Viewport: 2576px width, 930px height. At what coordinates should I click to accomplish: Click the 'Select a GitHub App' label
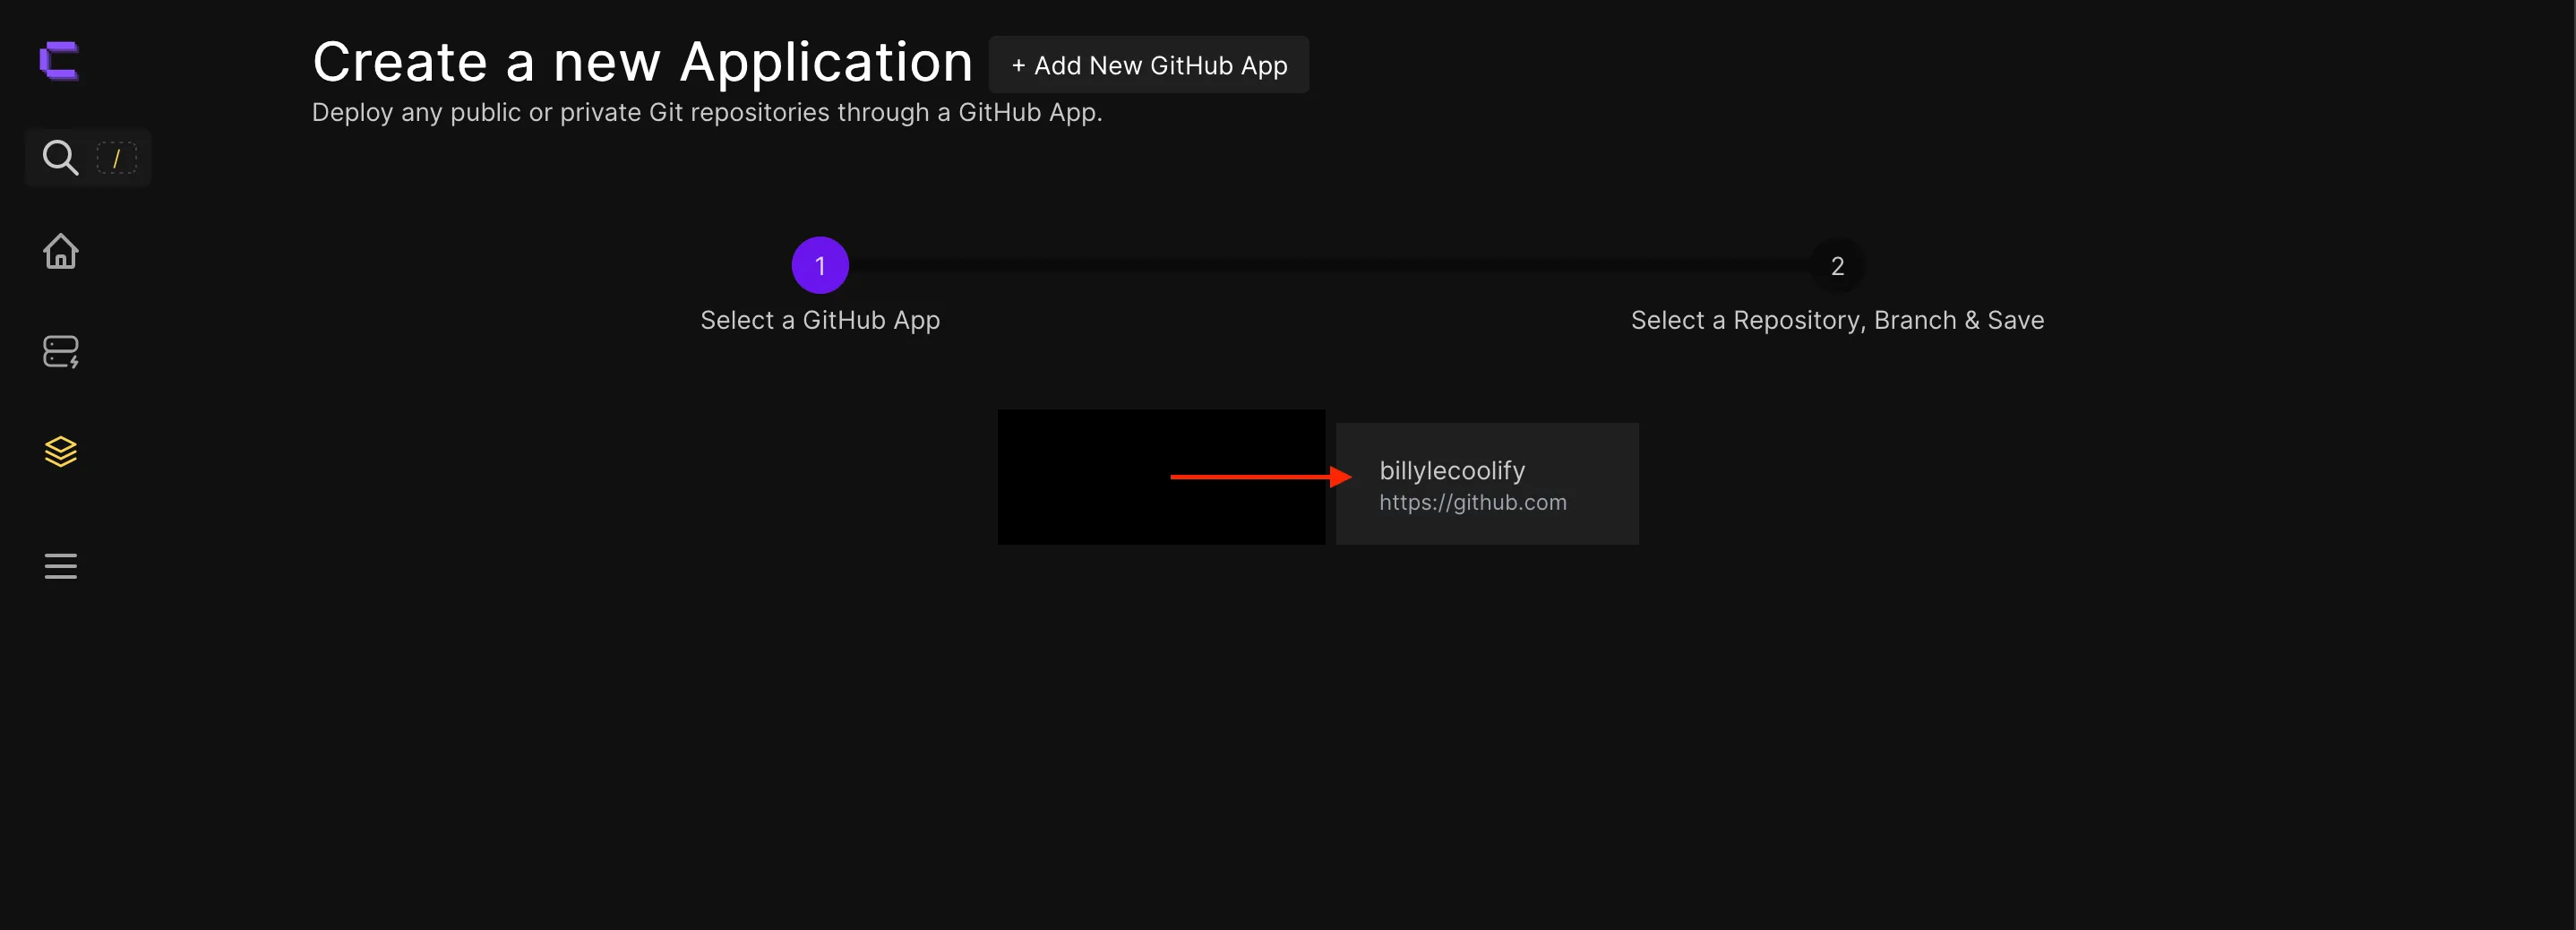coord(820,320)
